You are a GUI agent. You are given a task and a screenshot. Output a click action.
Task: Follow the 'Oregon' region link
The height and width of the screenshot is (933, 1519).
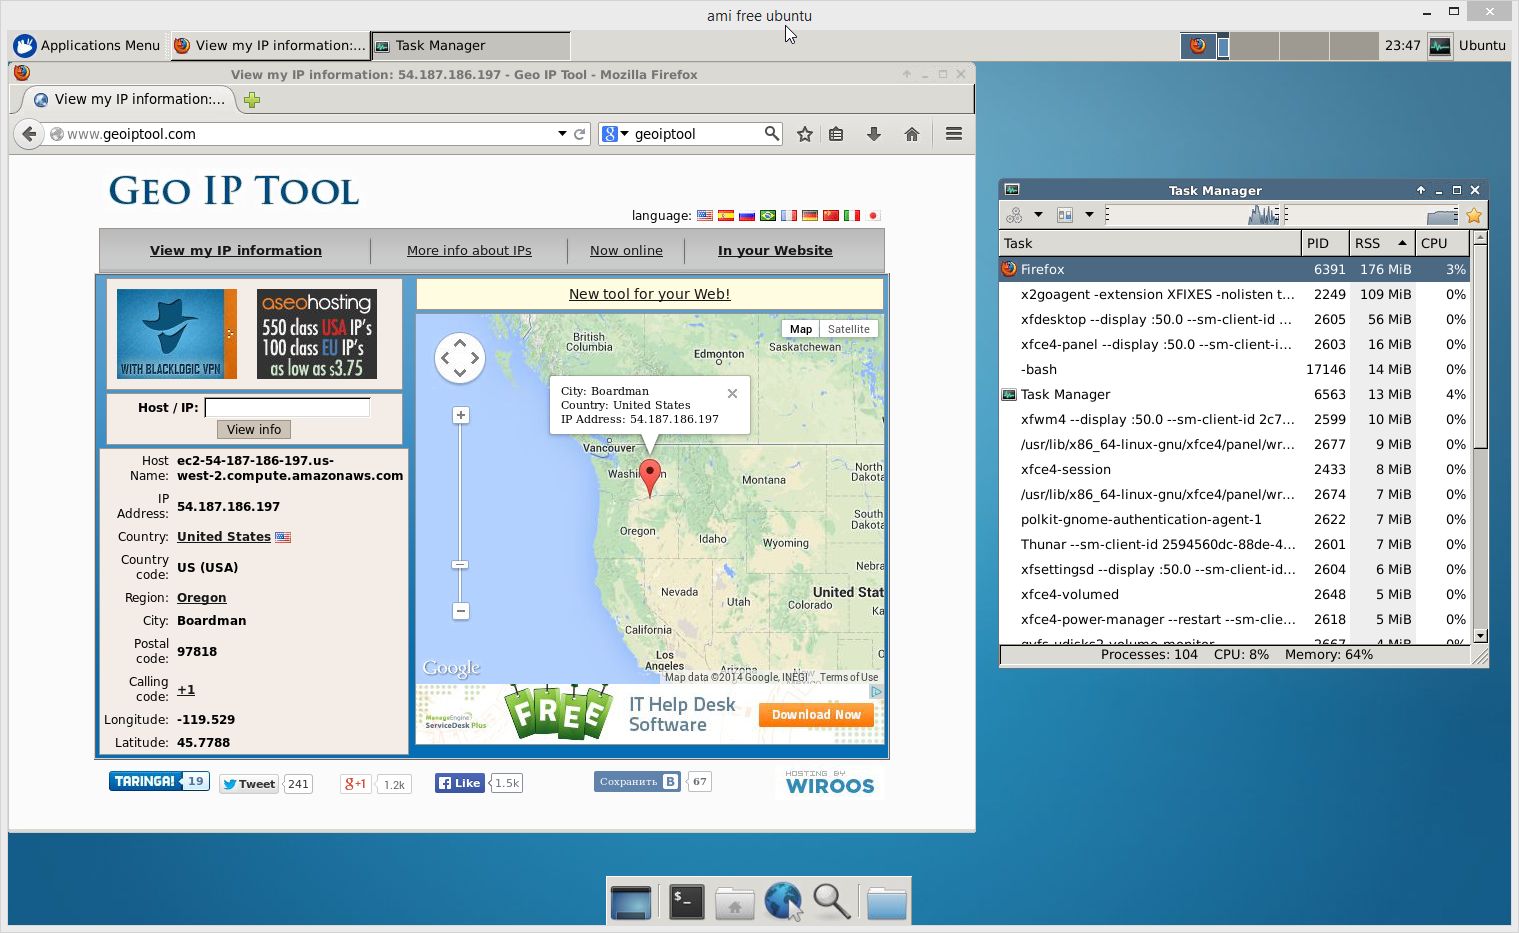point(202,598)
